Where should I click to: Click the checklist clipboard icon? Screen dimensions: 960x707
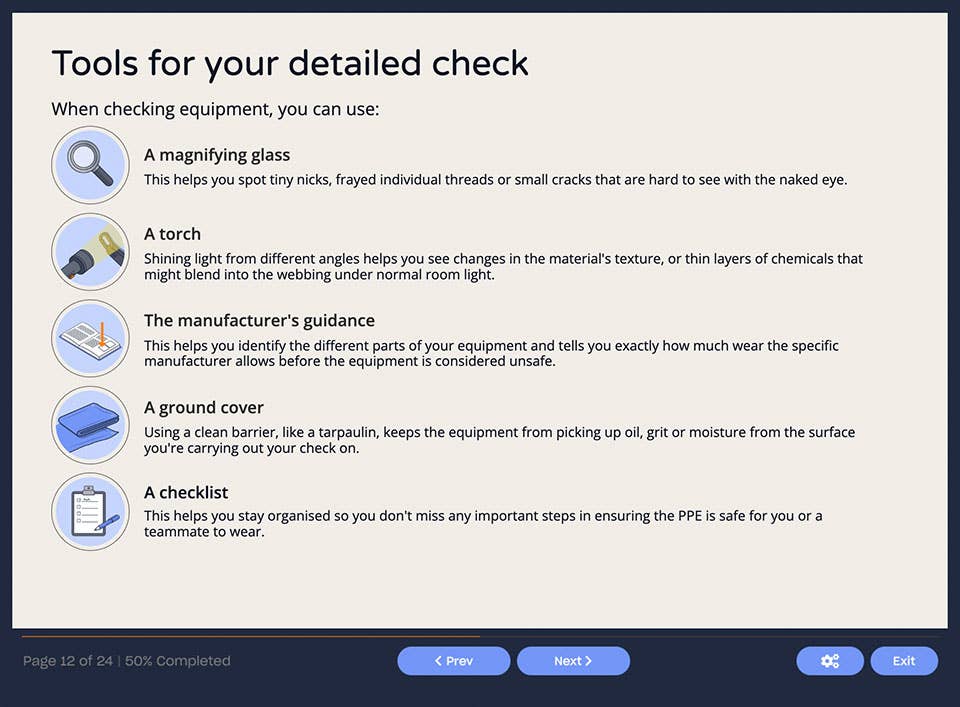(90, 511)
